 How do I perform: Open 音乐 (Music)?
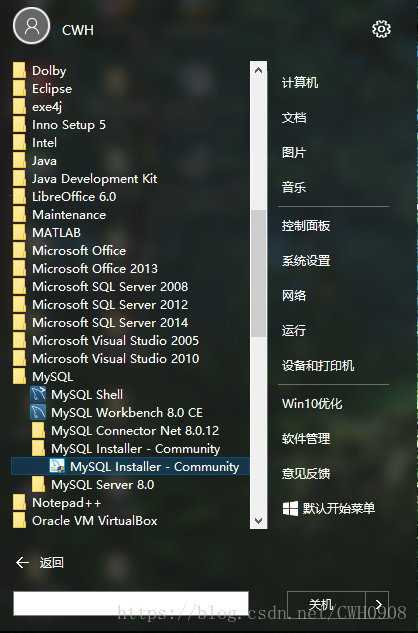click(294, 187)
